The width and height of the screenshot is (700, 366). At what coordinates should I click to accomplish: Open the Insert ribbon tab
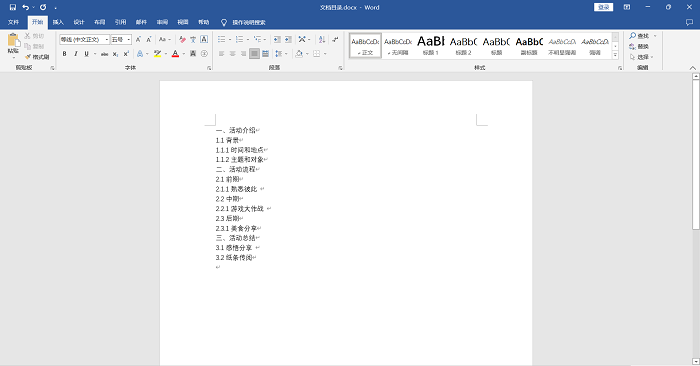pyautogui.click(x=58, y=22)
